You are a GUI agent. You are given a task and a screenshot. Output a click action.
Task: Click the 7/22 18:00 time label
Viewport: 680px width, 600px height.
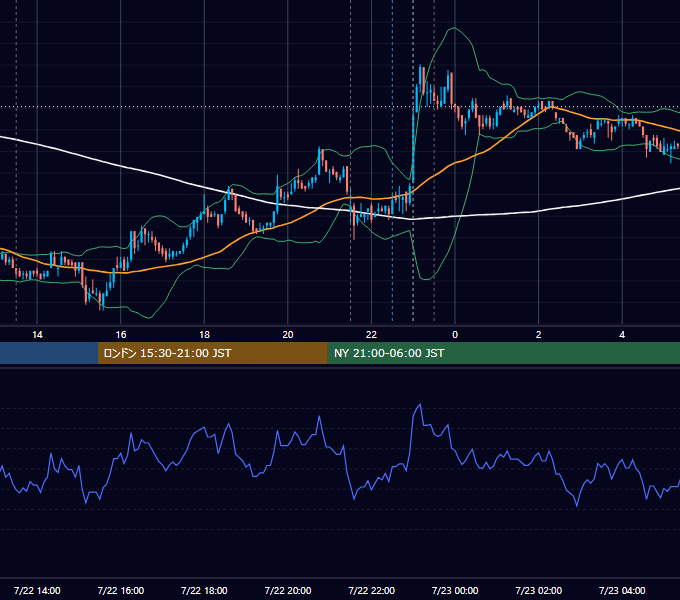coord(204,590)
